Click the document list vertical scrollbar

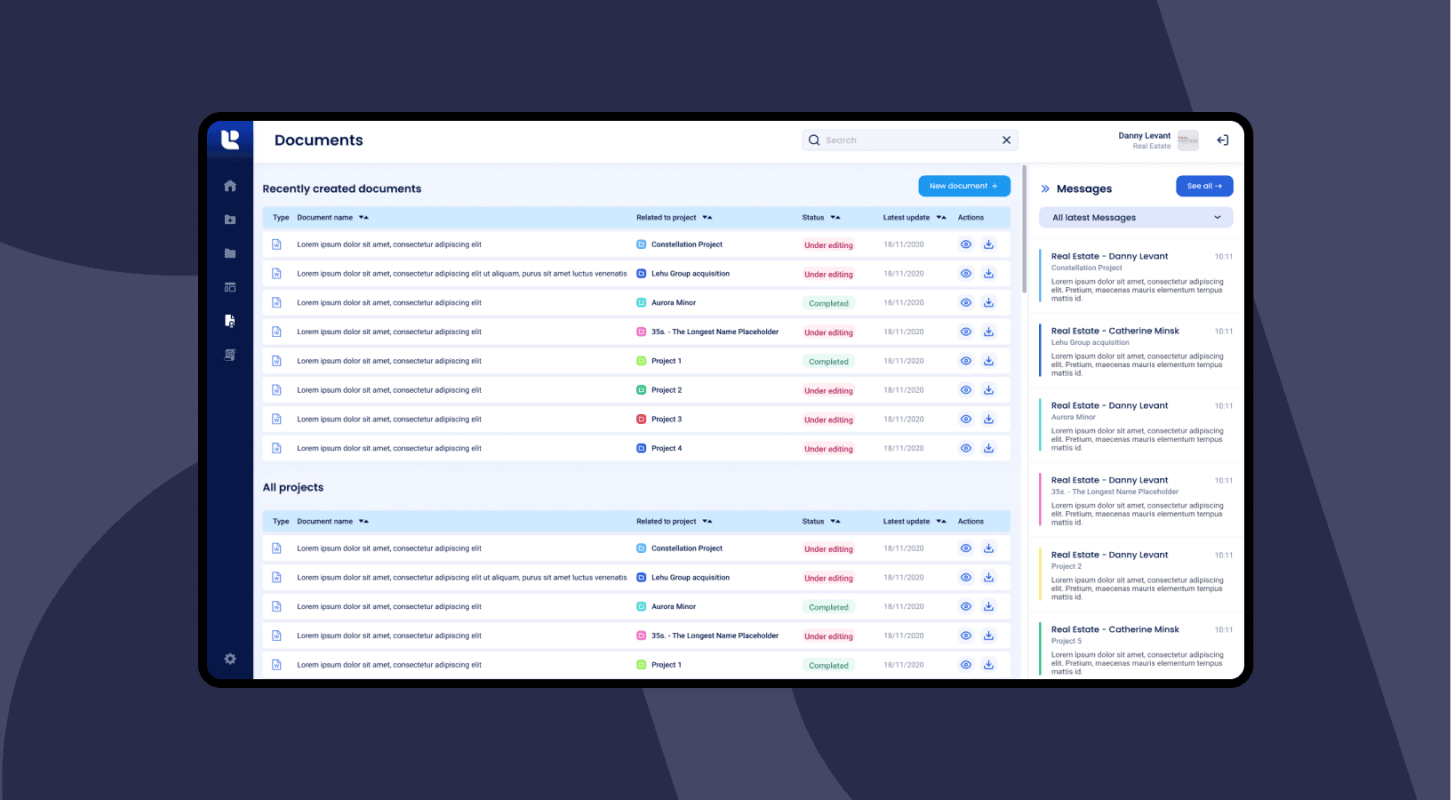[1024, 230]
